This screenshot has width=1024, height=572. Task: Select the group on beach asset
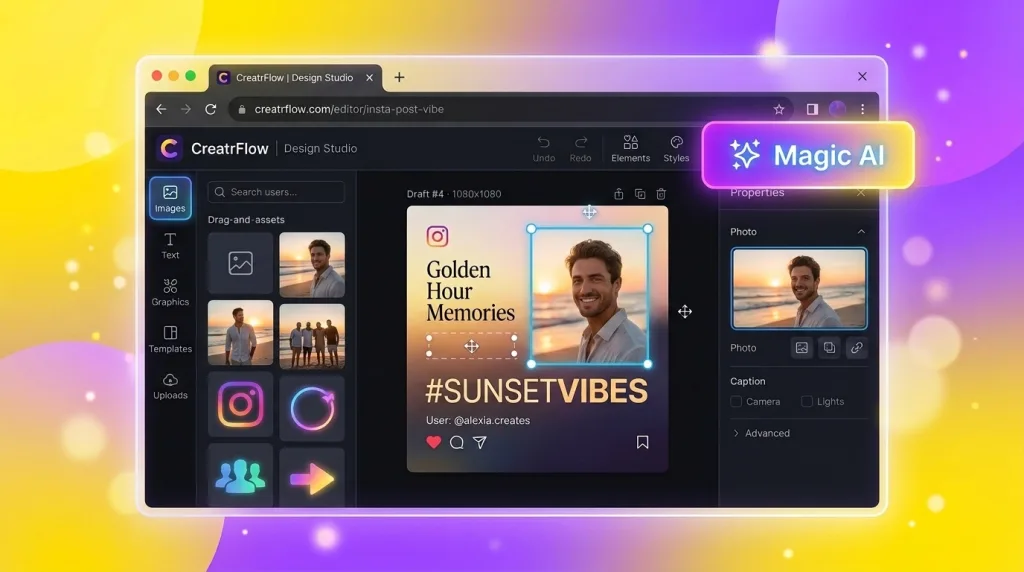tap(312, 336)
